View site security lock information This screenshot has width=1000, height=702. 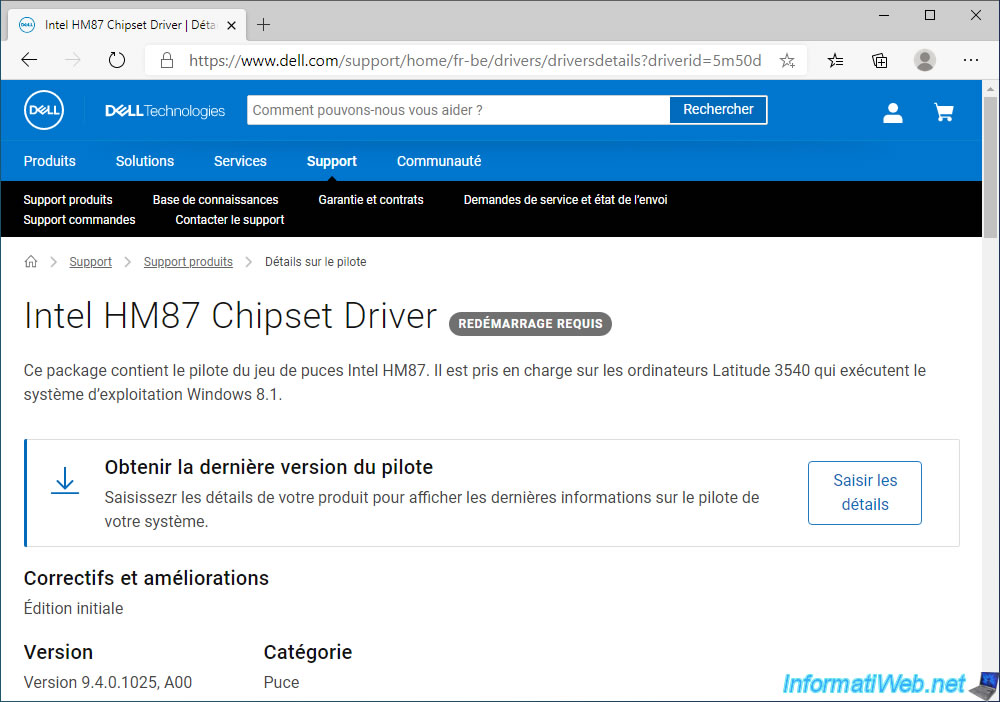coord(167,61)
